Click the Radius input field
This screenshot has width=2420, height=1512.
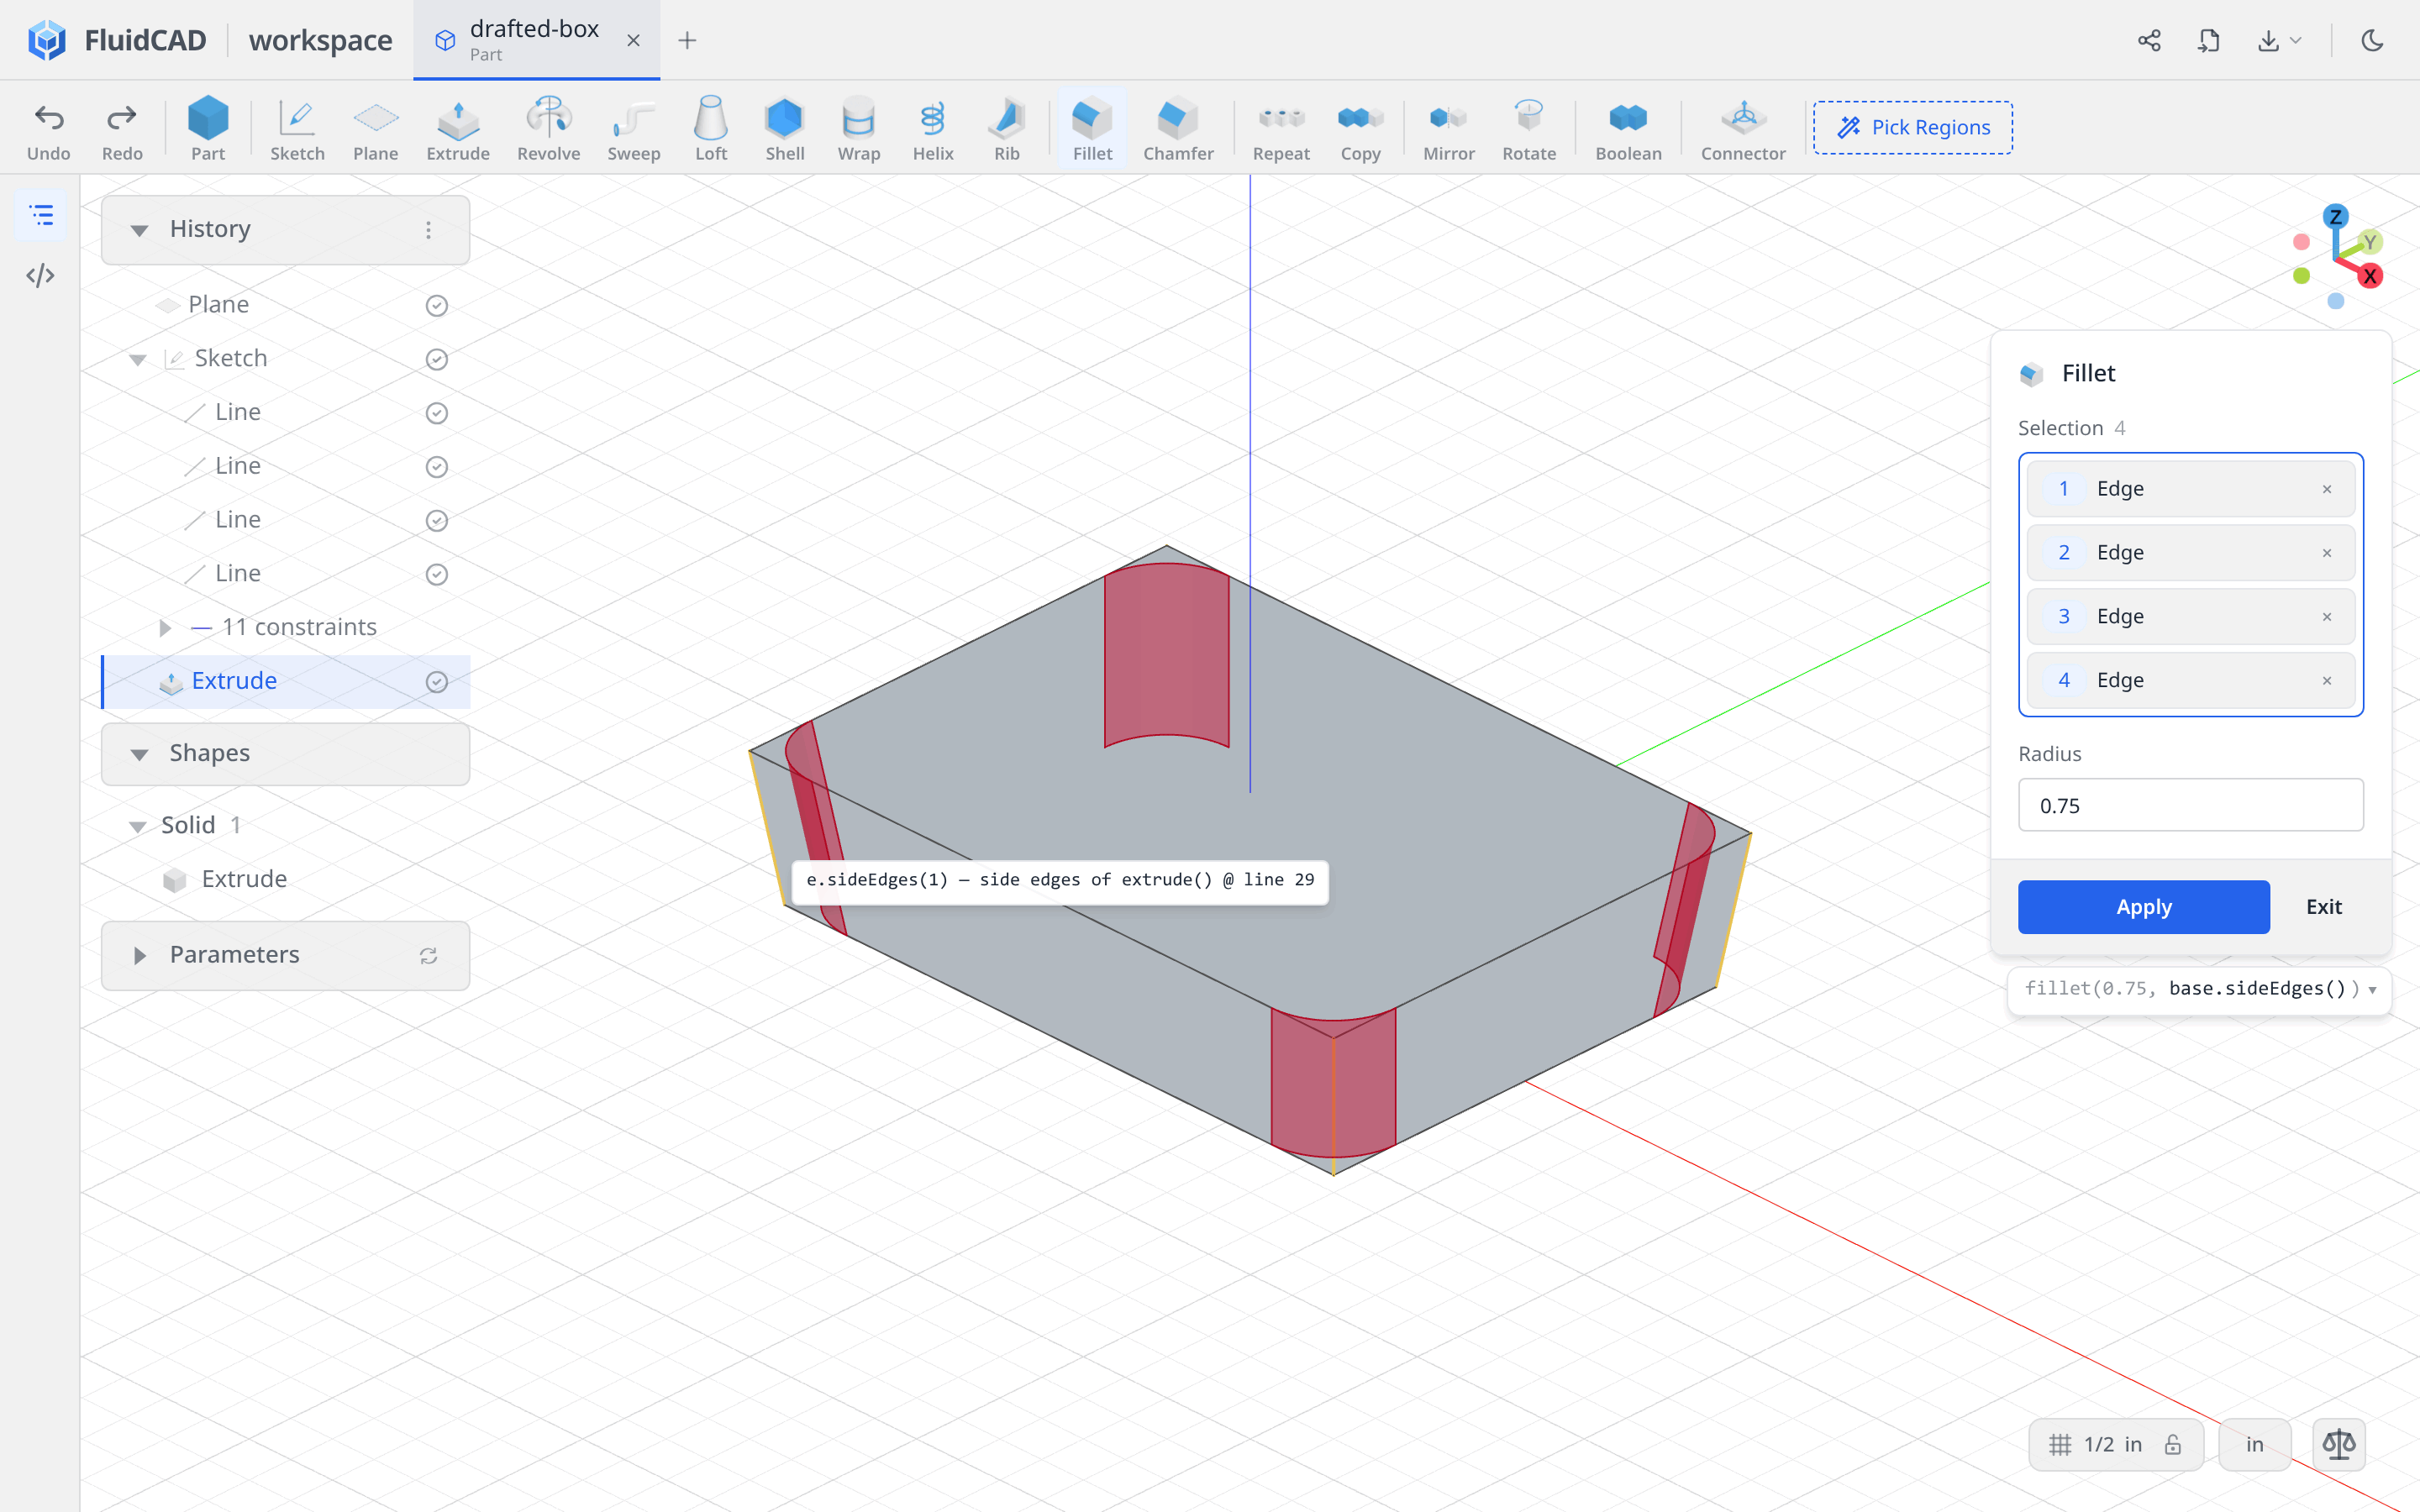2190,805
